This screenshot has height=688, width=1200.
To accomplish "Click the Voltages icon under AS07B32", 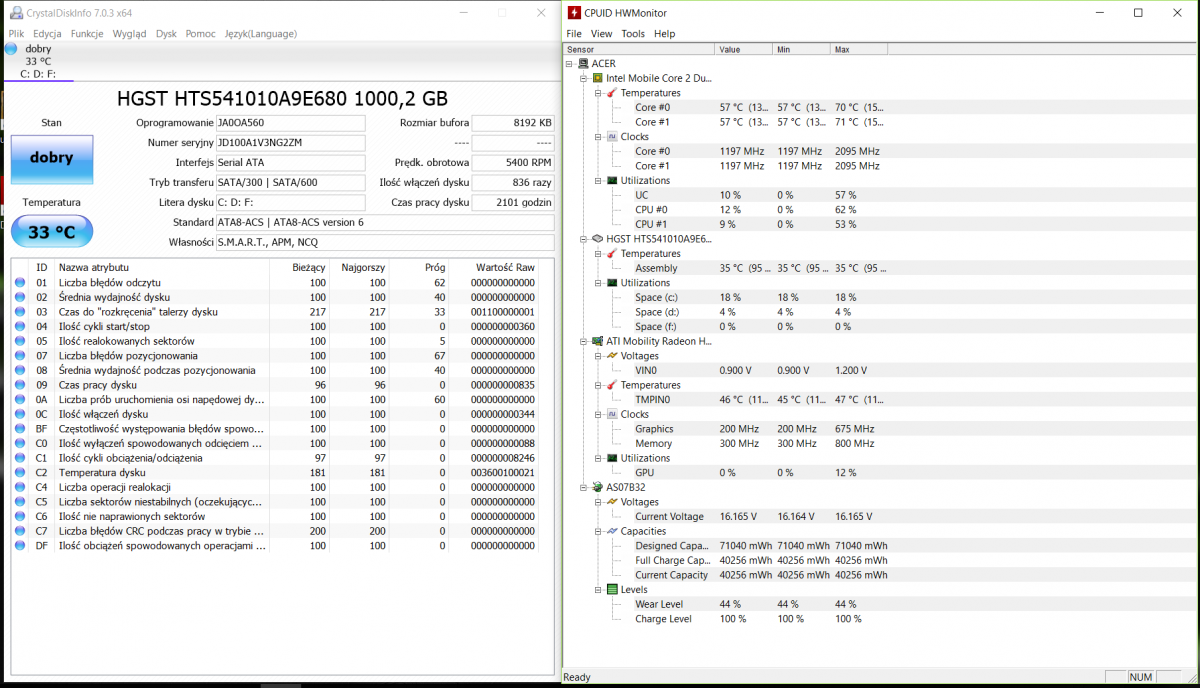I will 612,502.
